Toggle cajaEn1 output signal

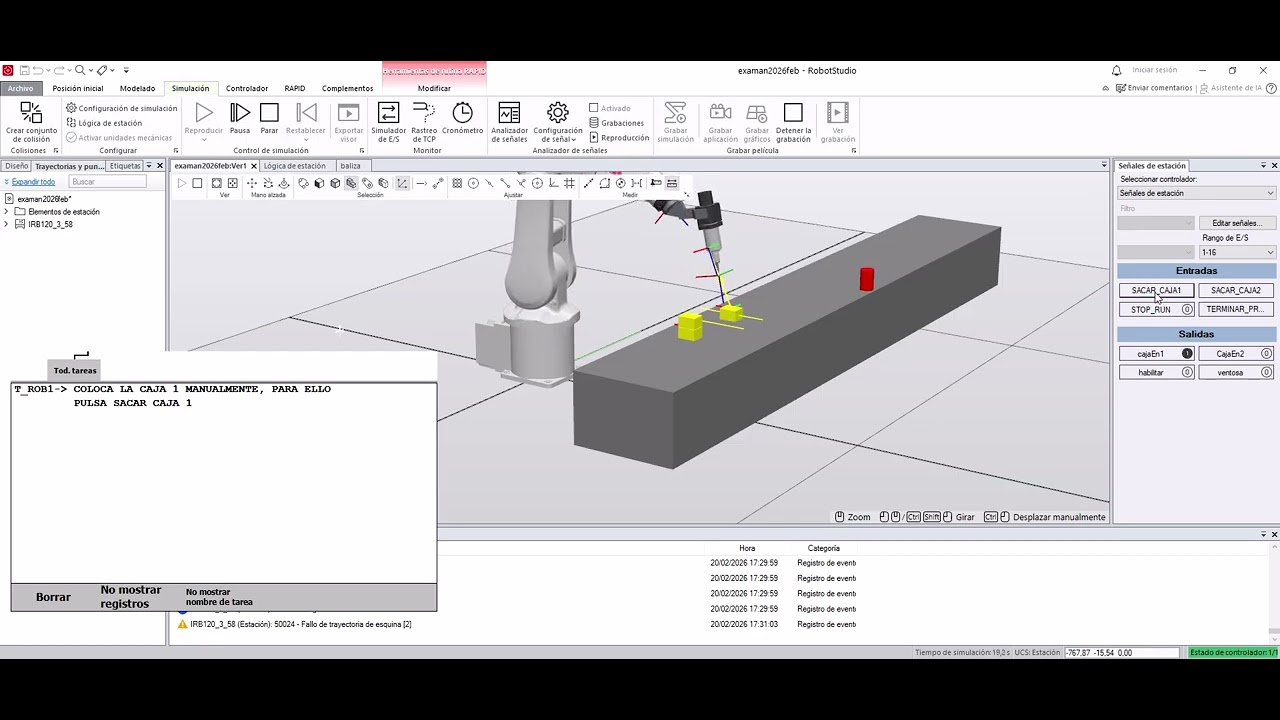click(x=1156, y=354)
